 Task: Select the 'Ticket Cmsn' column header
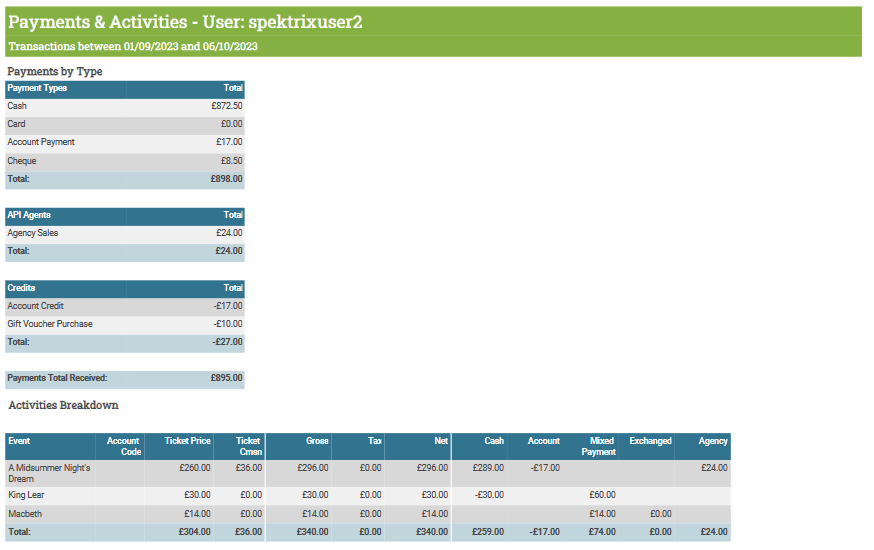[249, 446]
